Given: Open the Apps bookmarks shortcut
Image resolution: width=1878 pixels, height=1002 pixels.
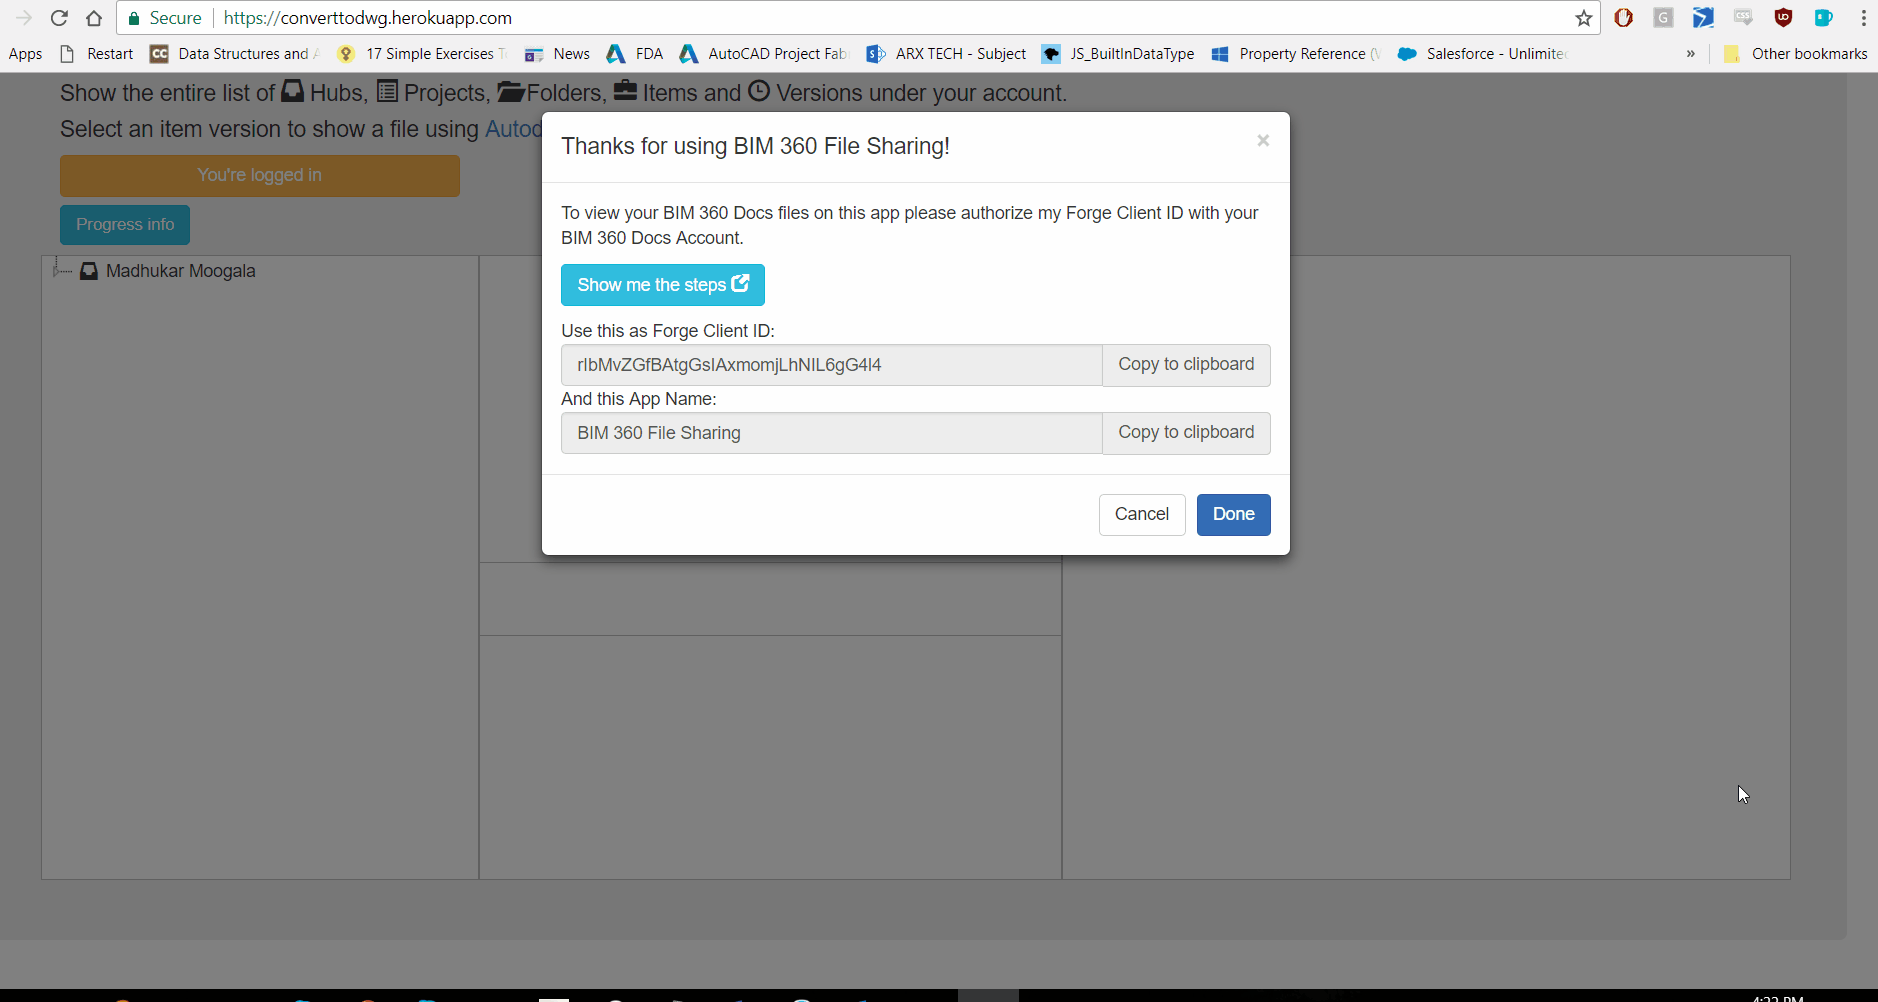Looking at the screenshot, I should (25, 54).
